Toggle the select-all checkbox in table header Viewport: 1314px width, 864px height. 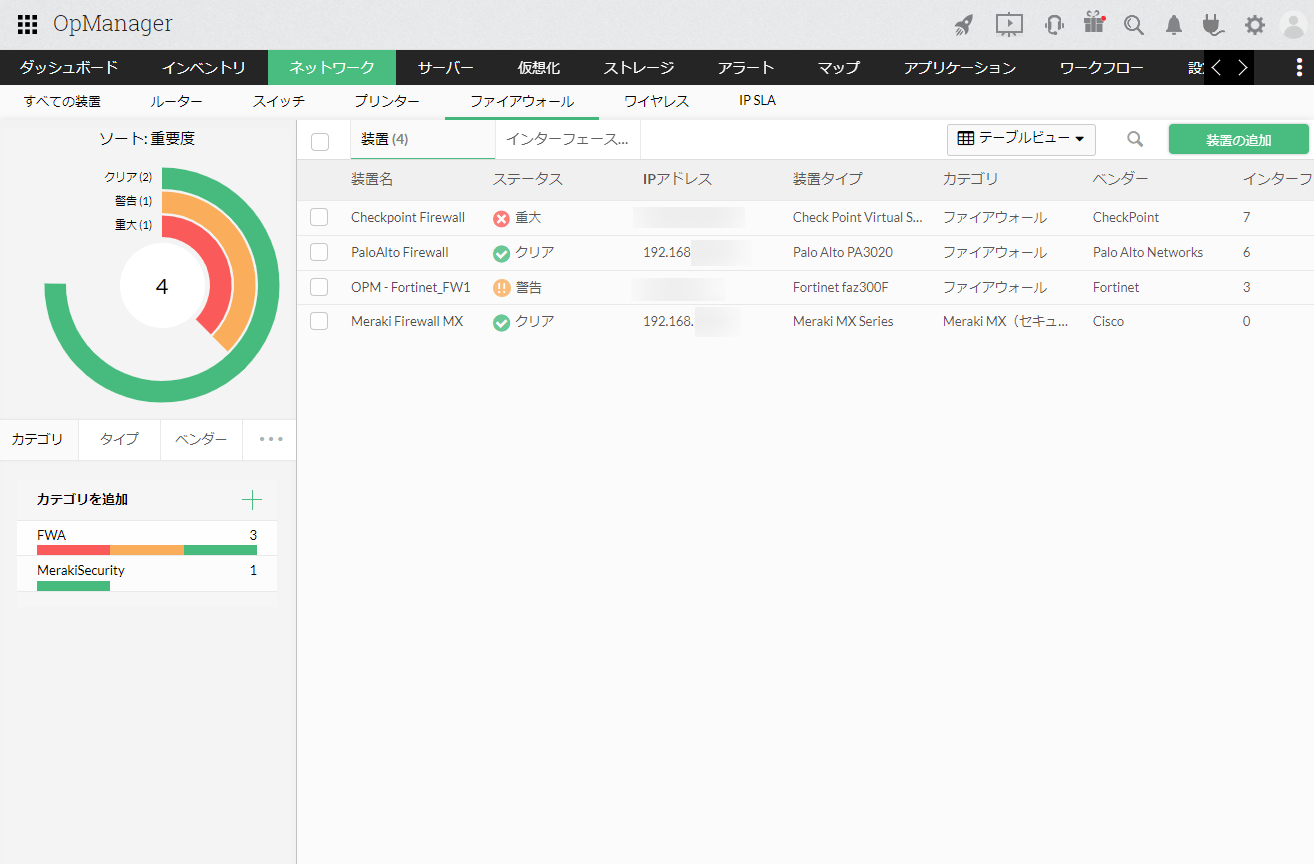320,141
